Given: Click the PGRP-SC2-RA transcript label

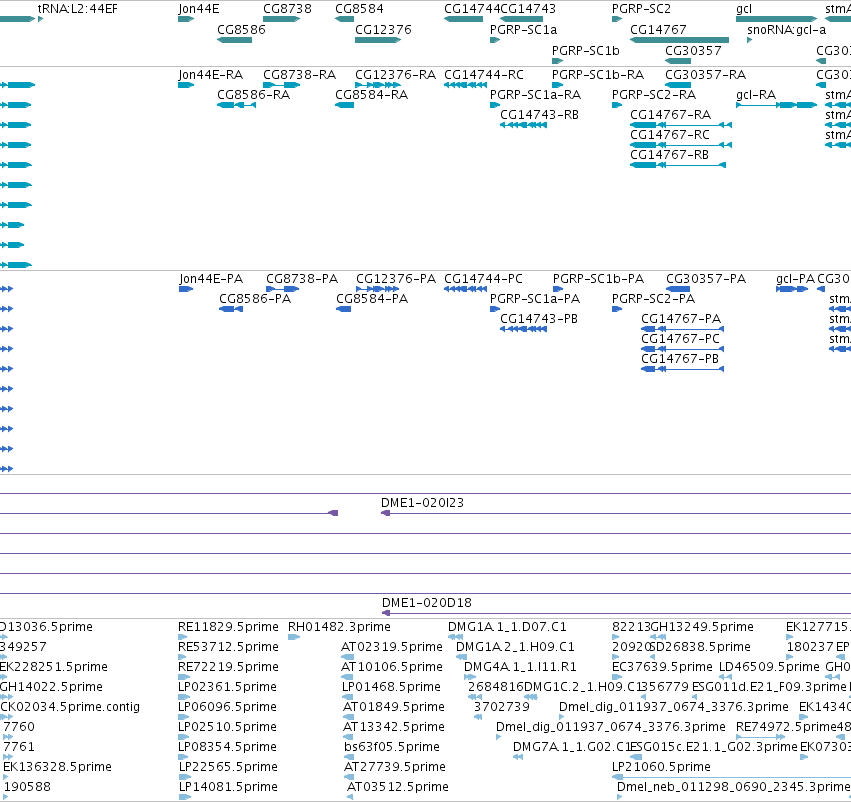Looking at the screenshot, I should pos(653,94).
